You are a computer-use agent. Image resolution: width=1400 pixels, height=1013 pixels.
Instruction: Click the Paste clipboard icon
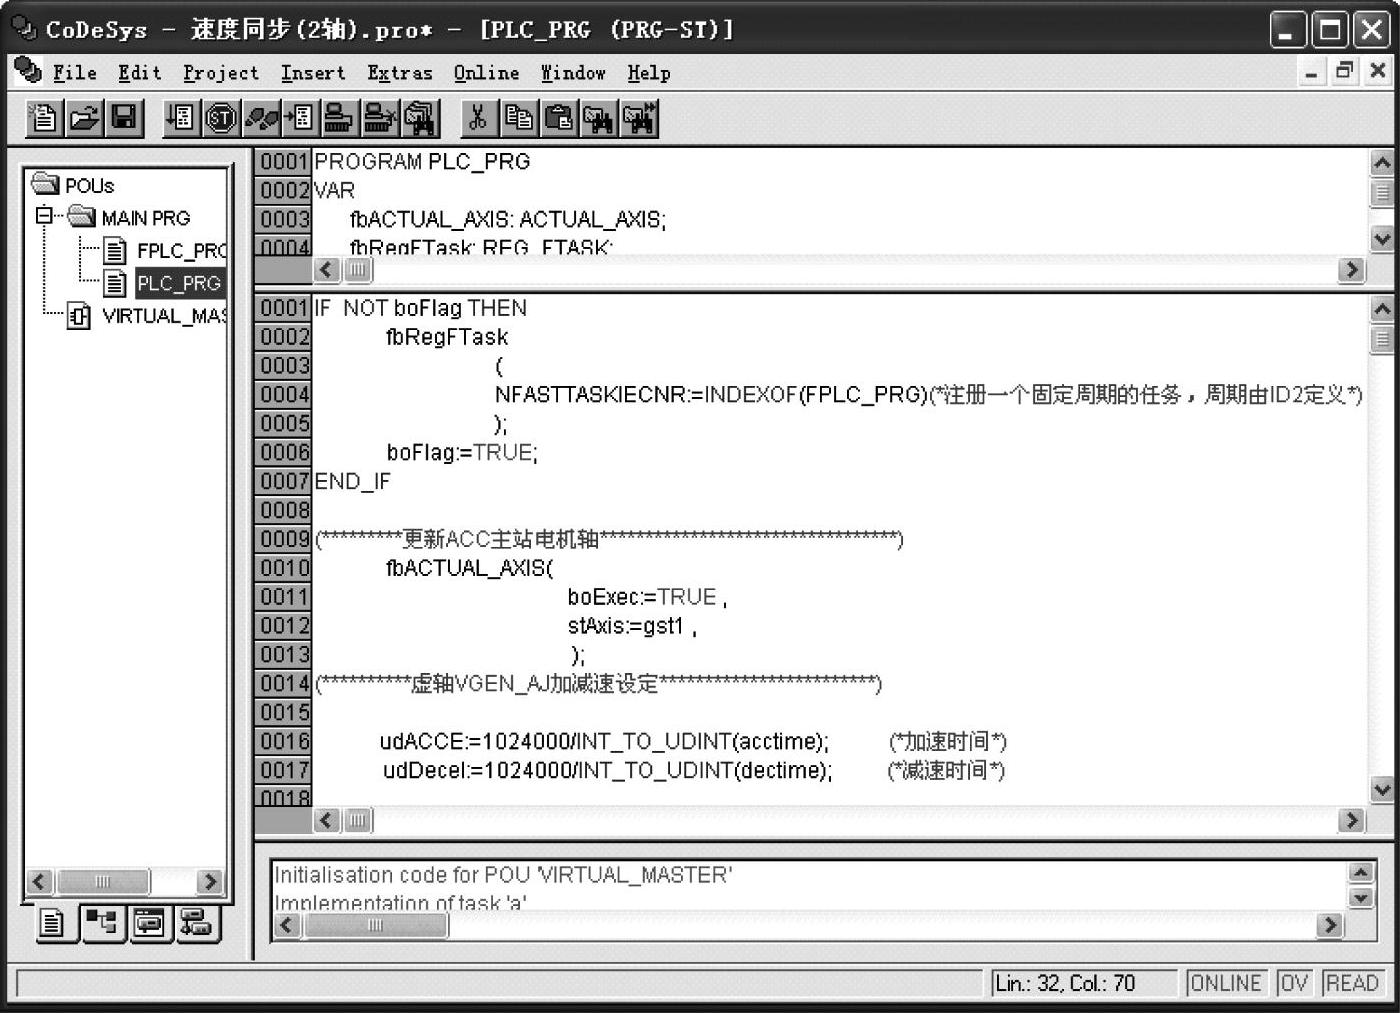coord(558,118)
